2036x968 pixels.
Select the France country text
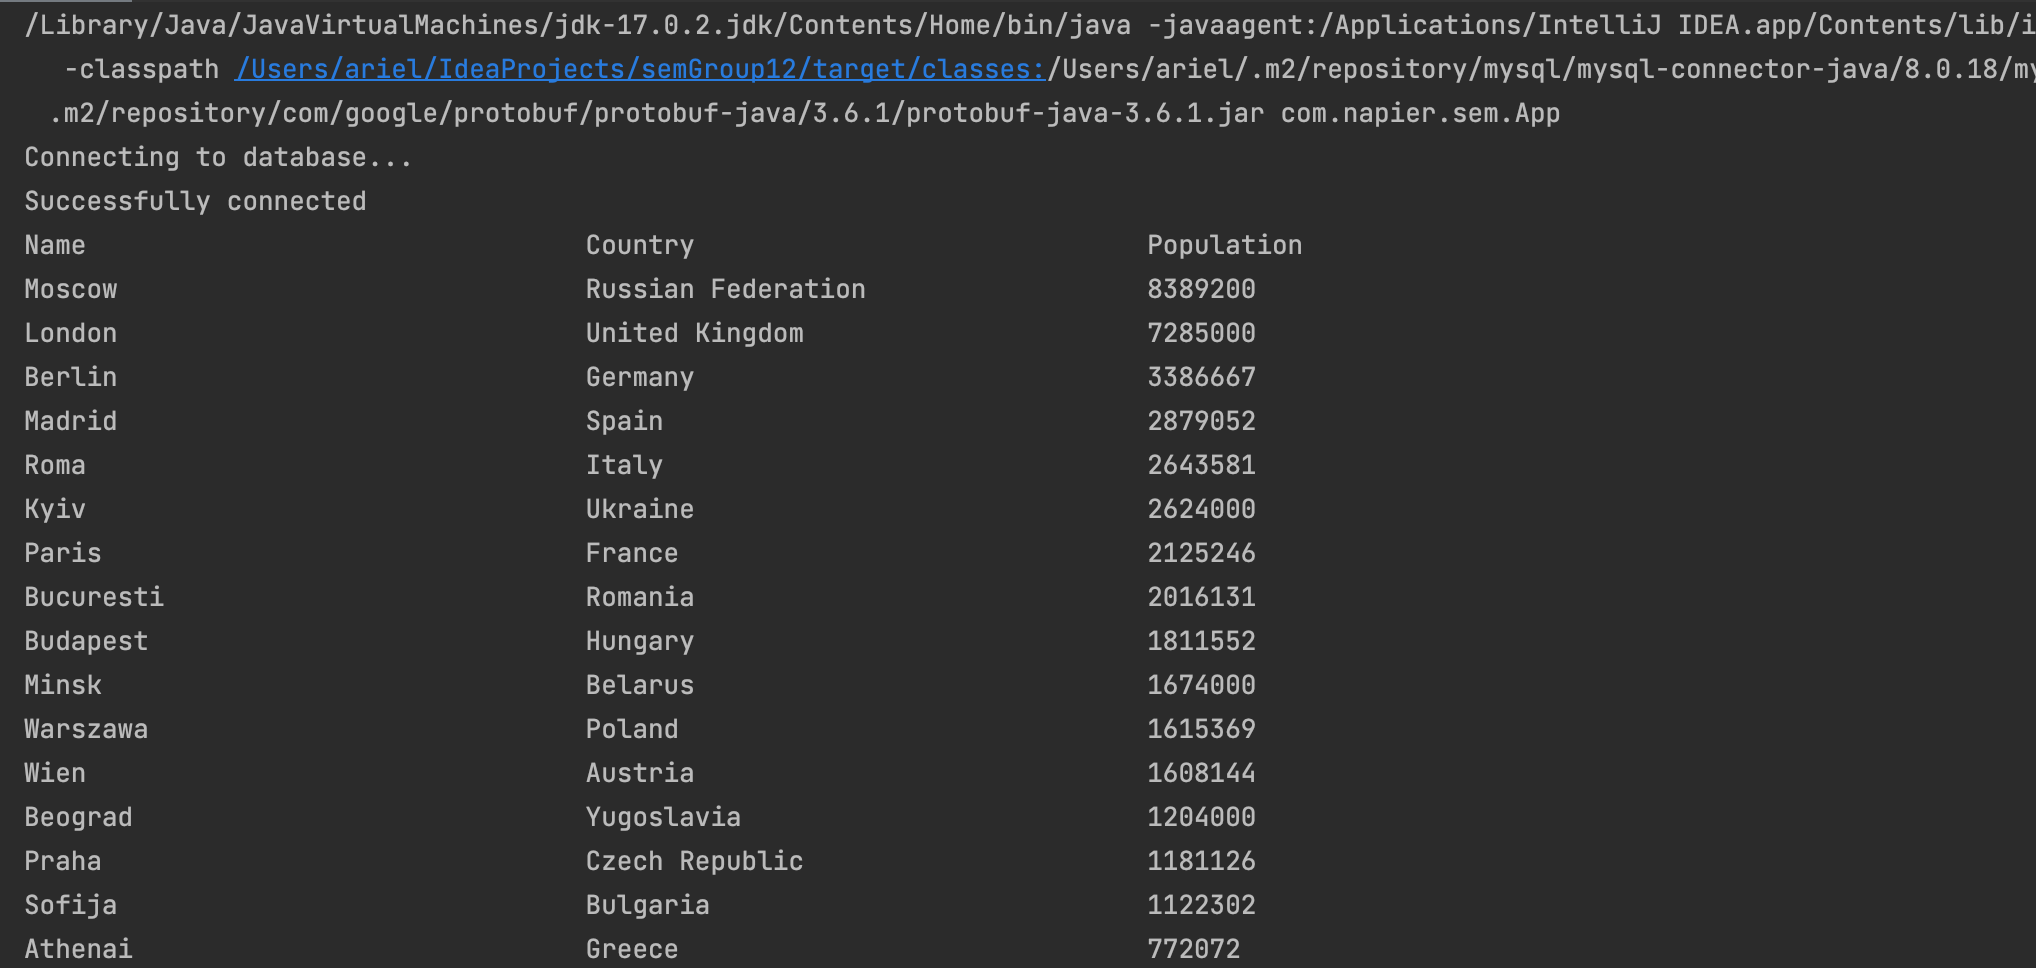632,553
